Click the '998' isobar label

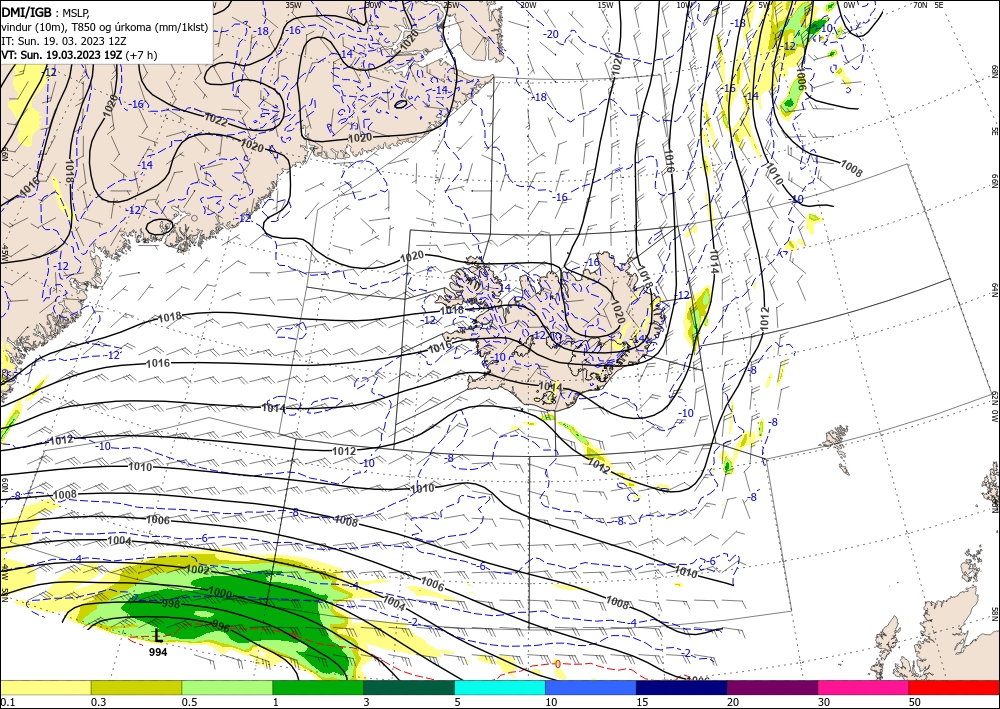171,603
